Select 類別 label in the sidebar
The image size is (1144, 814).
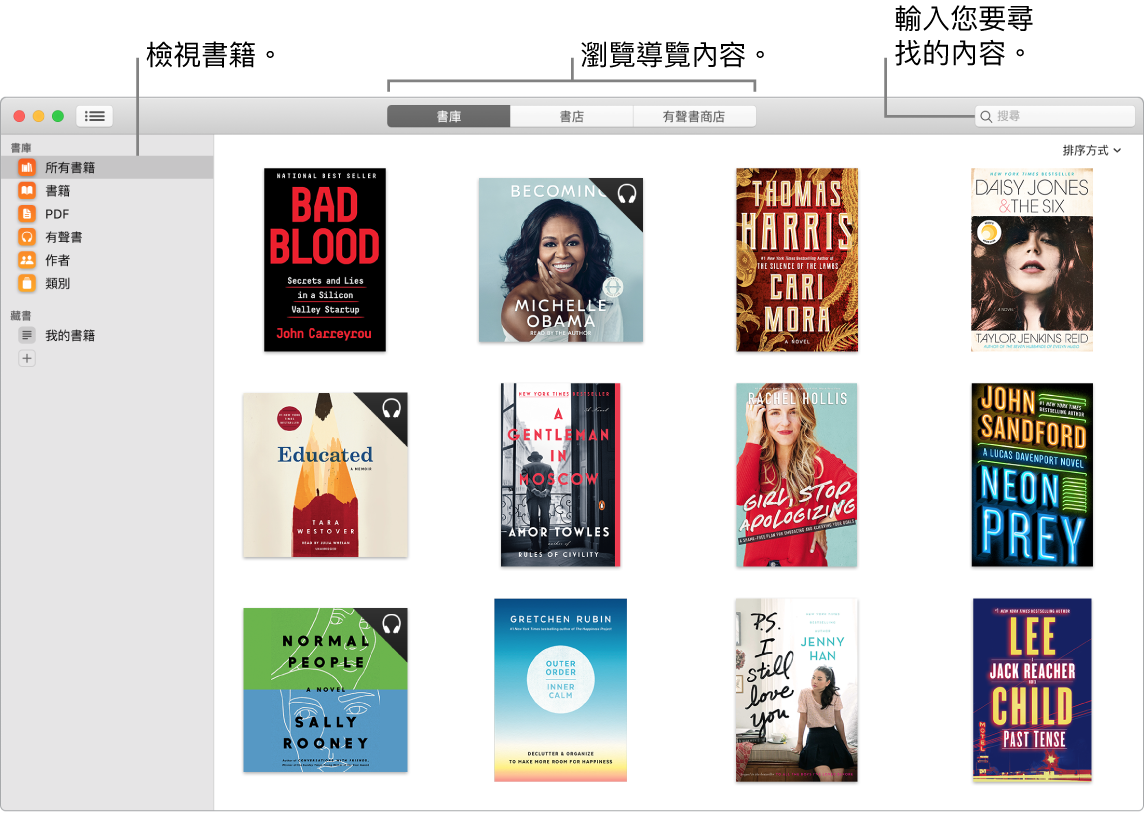pyautogui.click(x=58, y=283)
